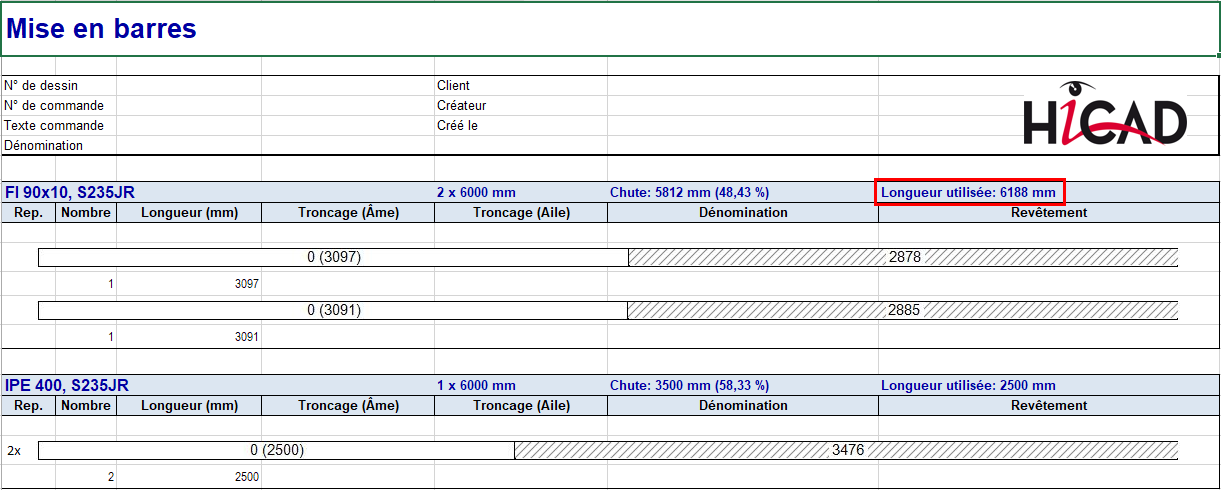Image resolution: width=1221 pixels, height=490 pixels.
Task: Click "Revêtement" header in FI 90x10 section
Action: pyautogui.click(x=1049, y=212)
